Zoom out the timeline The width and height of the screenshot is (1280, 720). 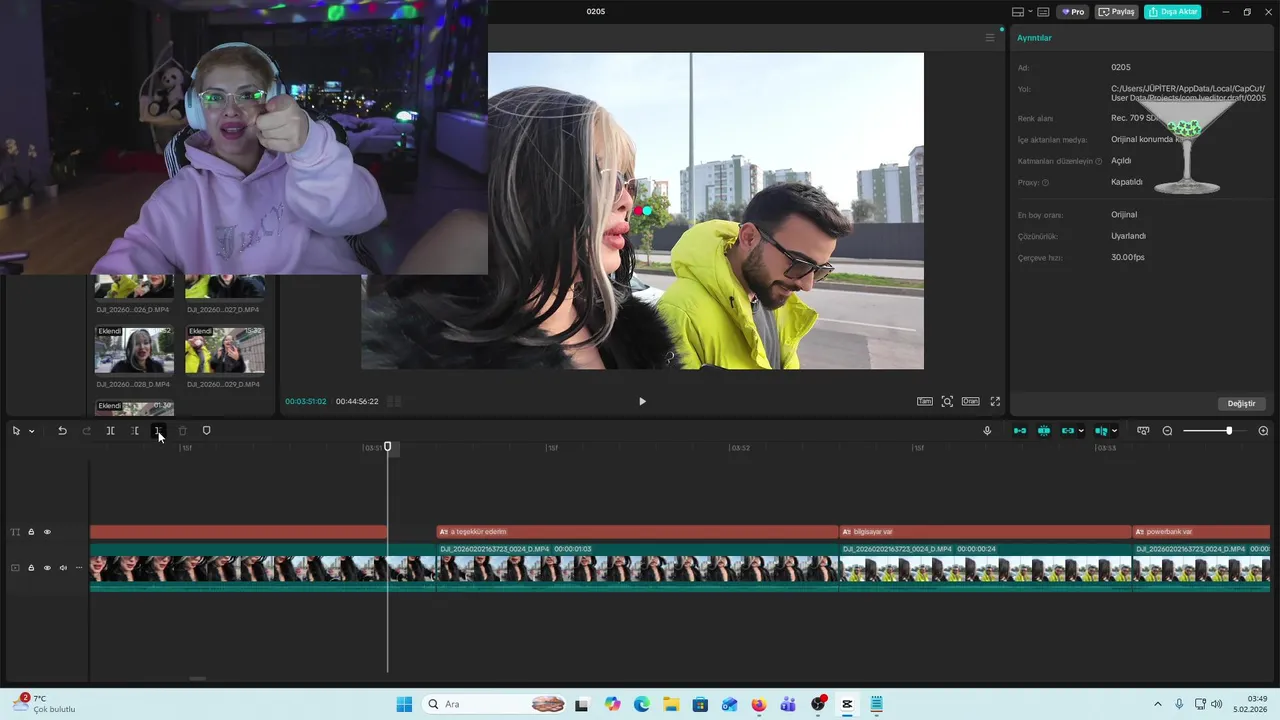1167,431
